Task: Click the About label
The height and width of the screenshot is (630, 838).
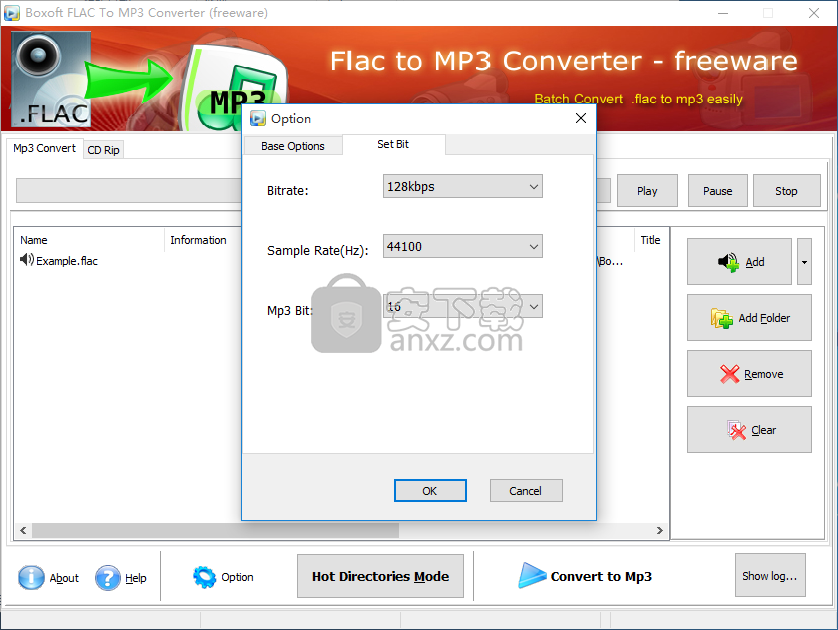Action: point(64,578)
